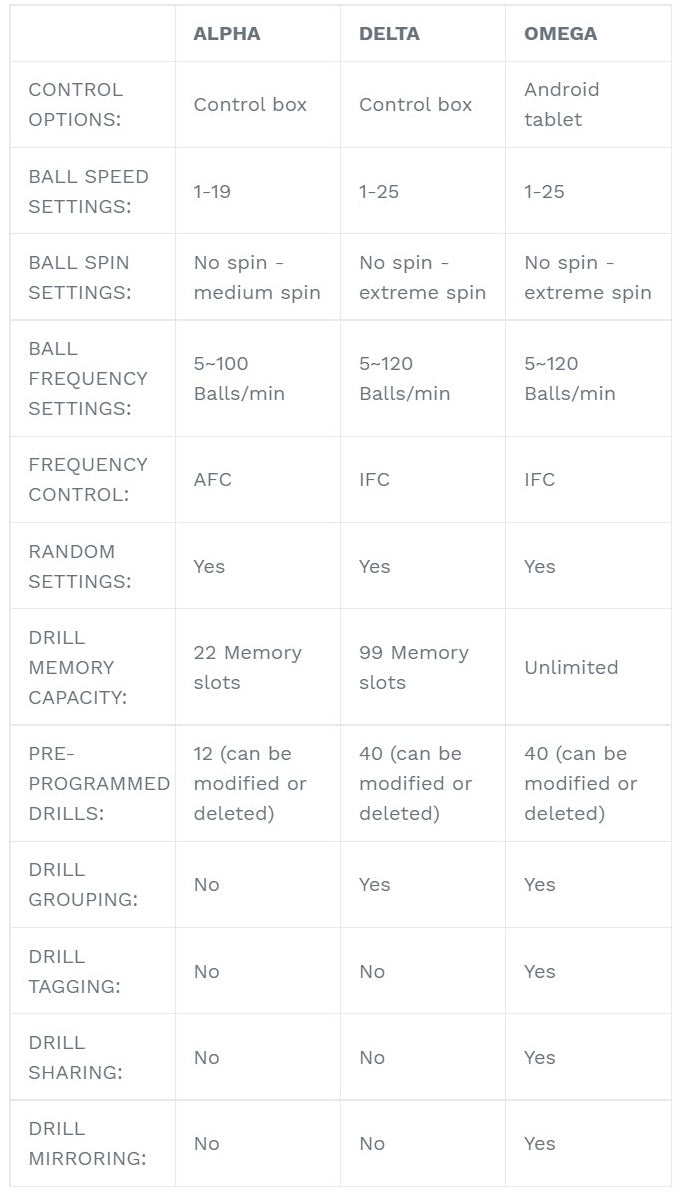The image size is (683, 1201).
Task: Click the PRE-PROGRAMMED DRILLS label
Action: [96, 783]
